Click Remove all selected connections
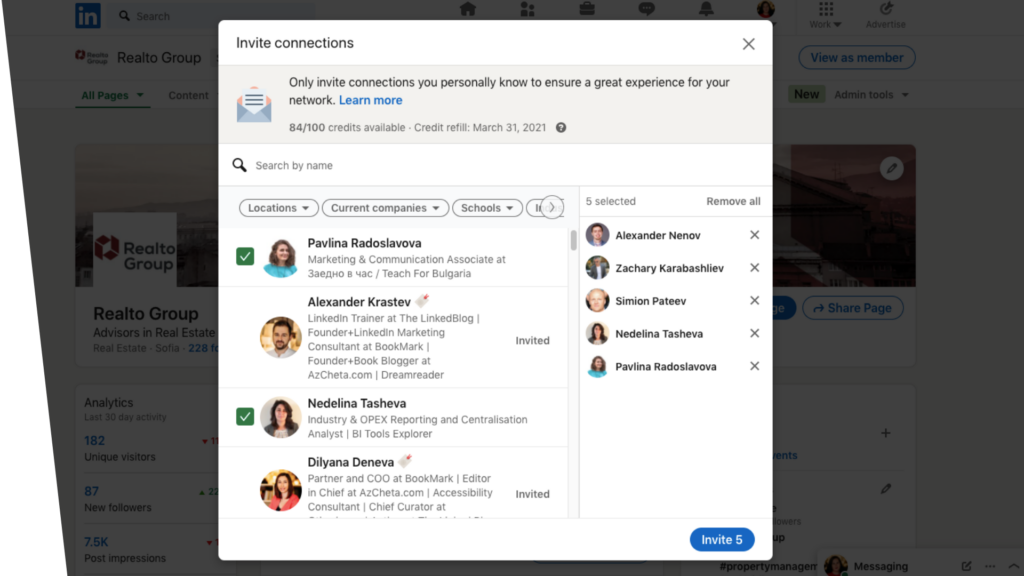This screenshot has height=576, width=1024. (x=733, y=201)
